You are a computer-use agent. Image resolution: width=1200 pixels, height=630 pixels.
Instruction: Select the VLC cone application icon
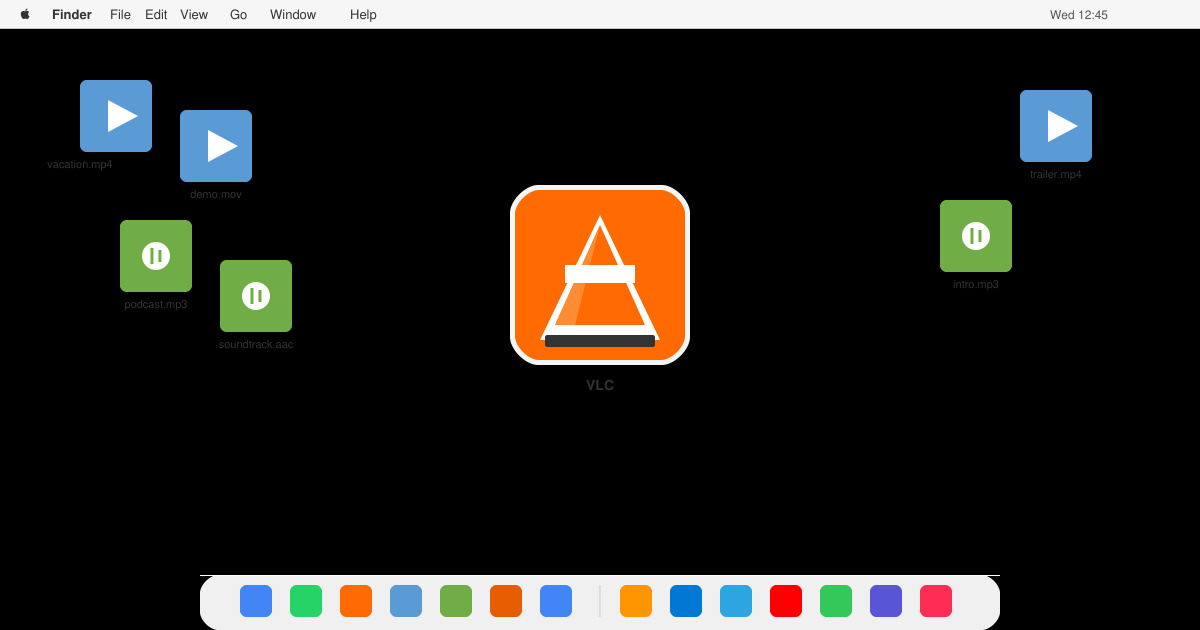[x=600, y=275]
